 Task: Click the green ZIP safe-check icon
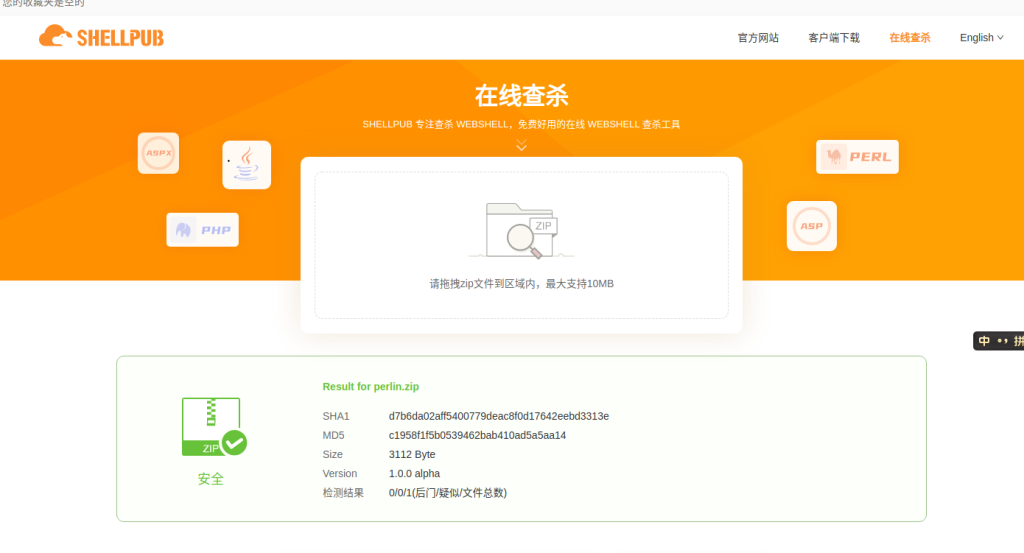214,426
